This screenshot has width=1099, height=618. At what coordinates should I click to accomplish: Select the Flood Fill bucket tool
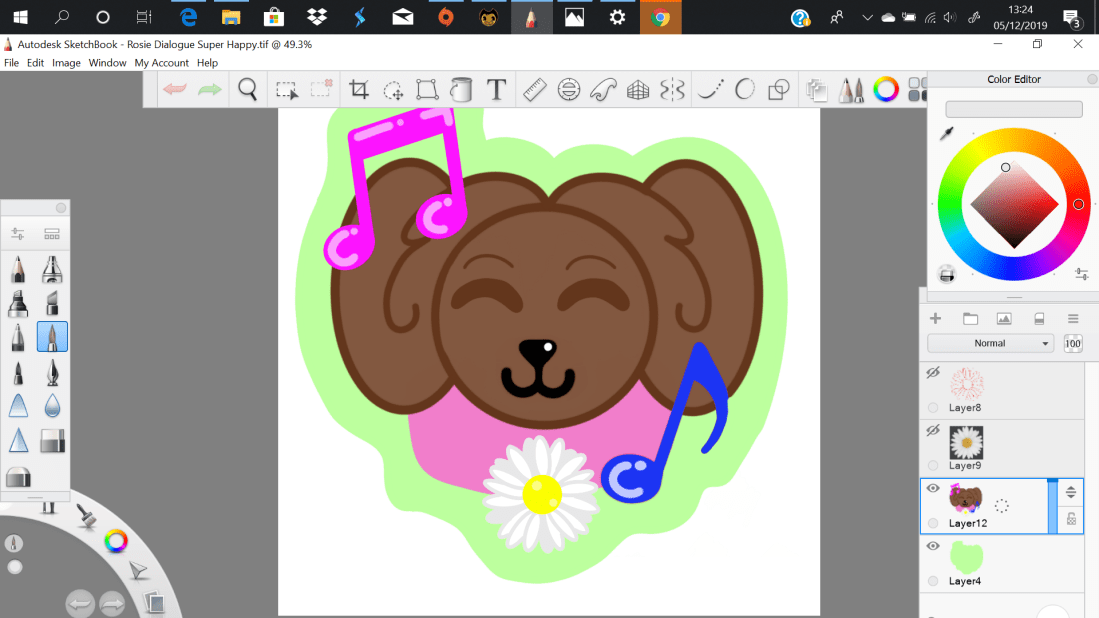click(x=461, y=90)
